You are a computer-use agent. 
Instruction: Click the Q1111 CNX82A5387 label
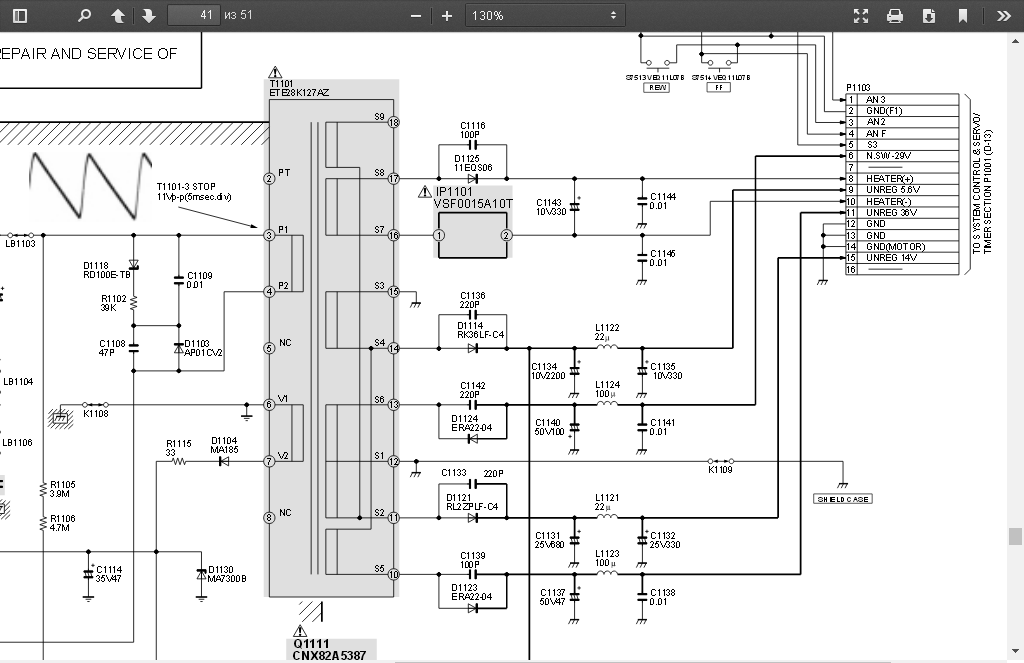pos(327,649)
